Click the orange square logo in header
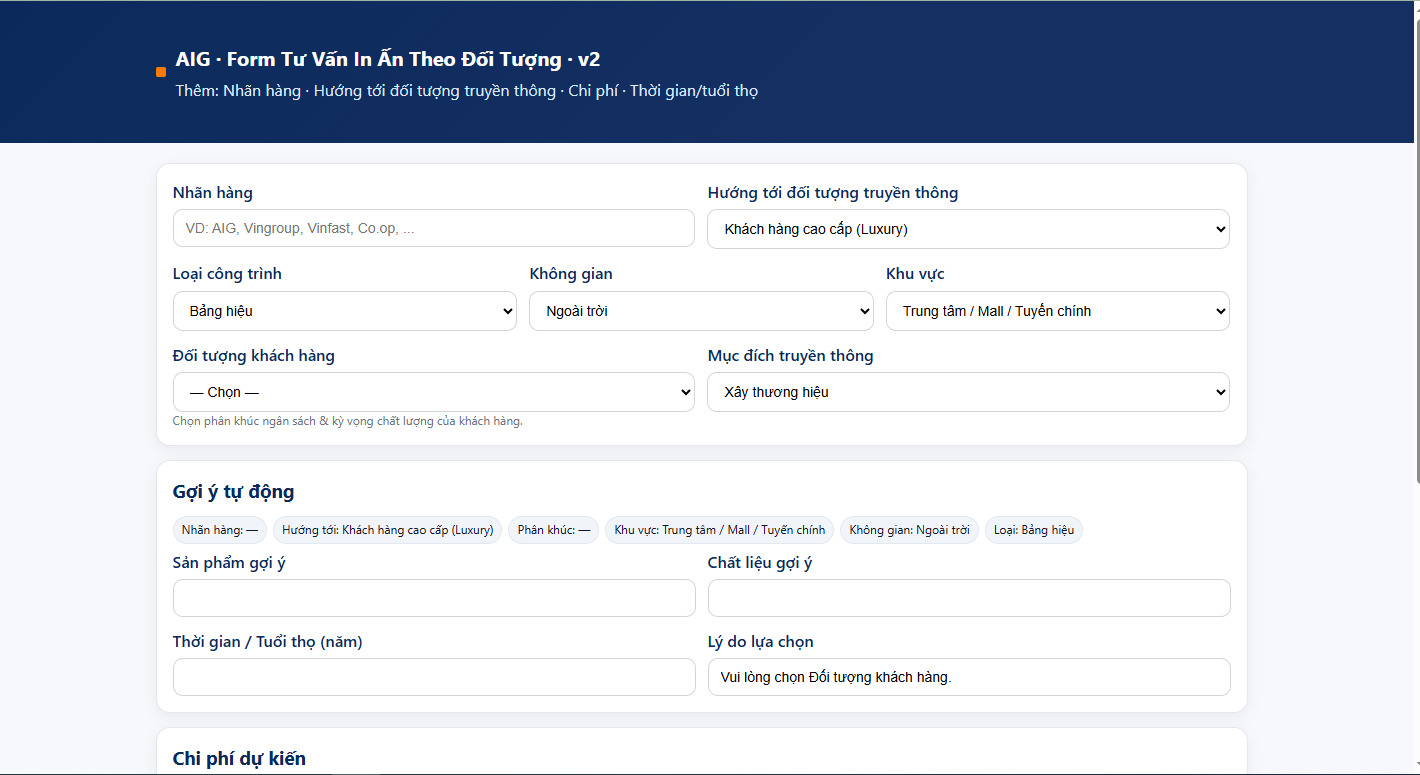The height and width of the screenshot is (775, 1420). [161, 72]
